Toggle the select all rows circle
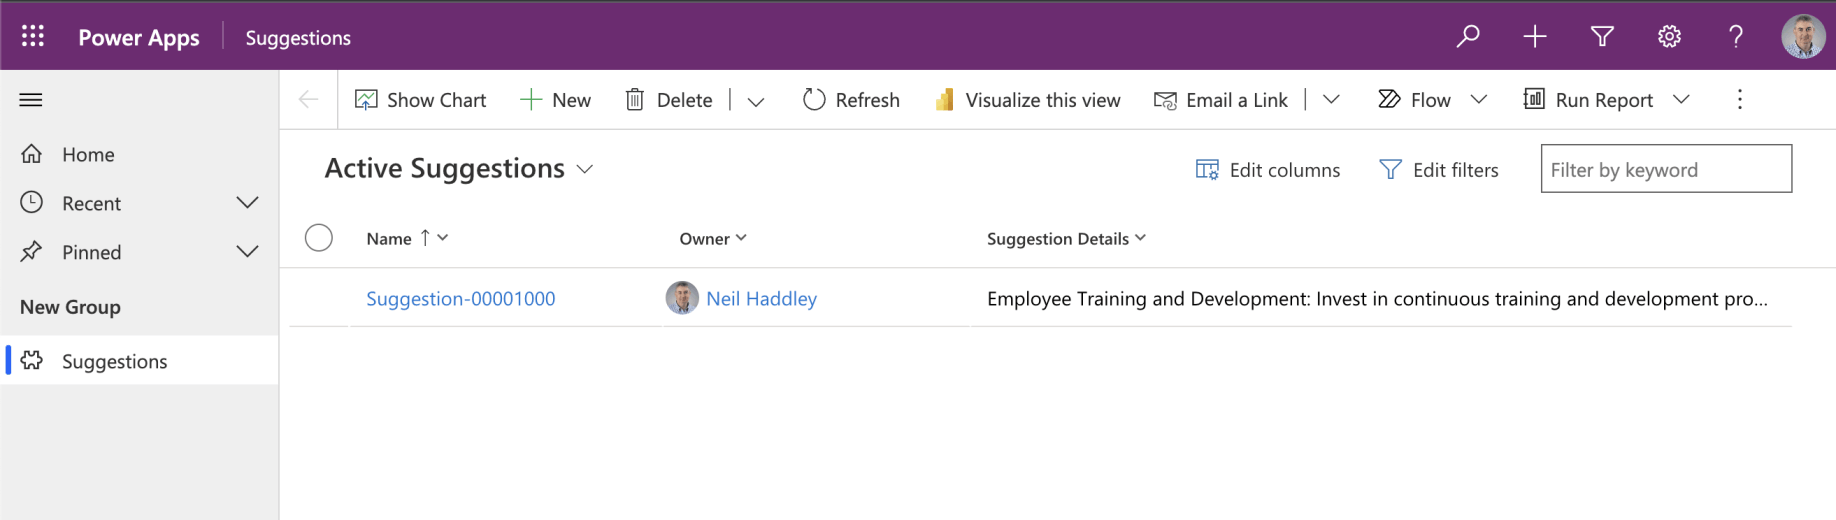The height and width of the screenshot is (520, 1836). point(319,238)
